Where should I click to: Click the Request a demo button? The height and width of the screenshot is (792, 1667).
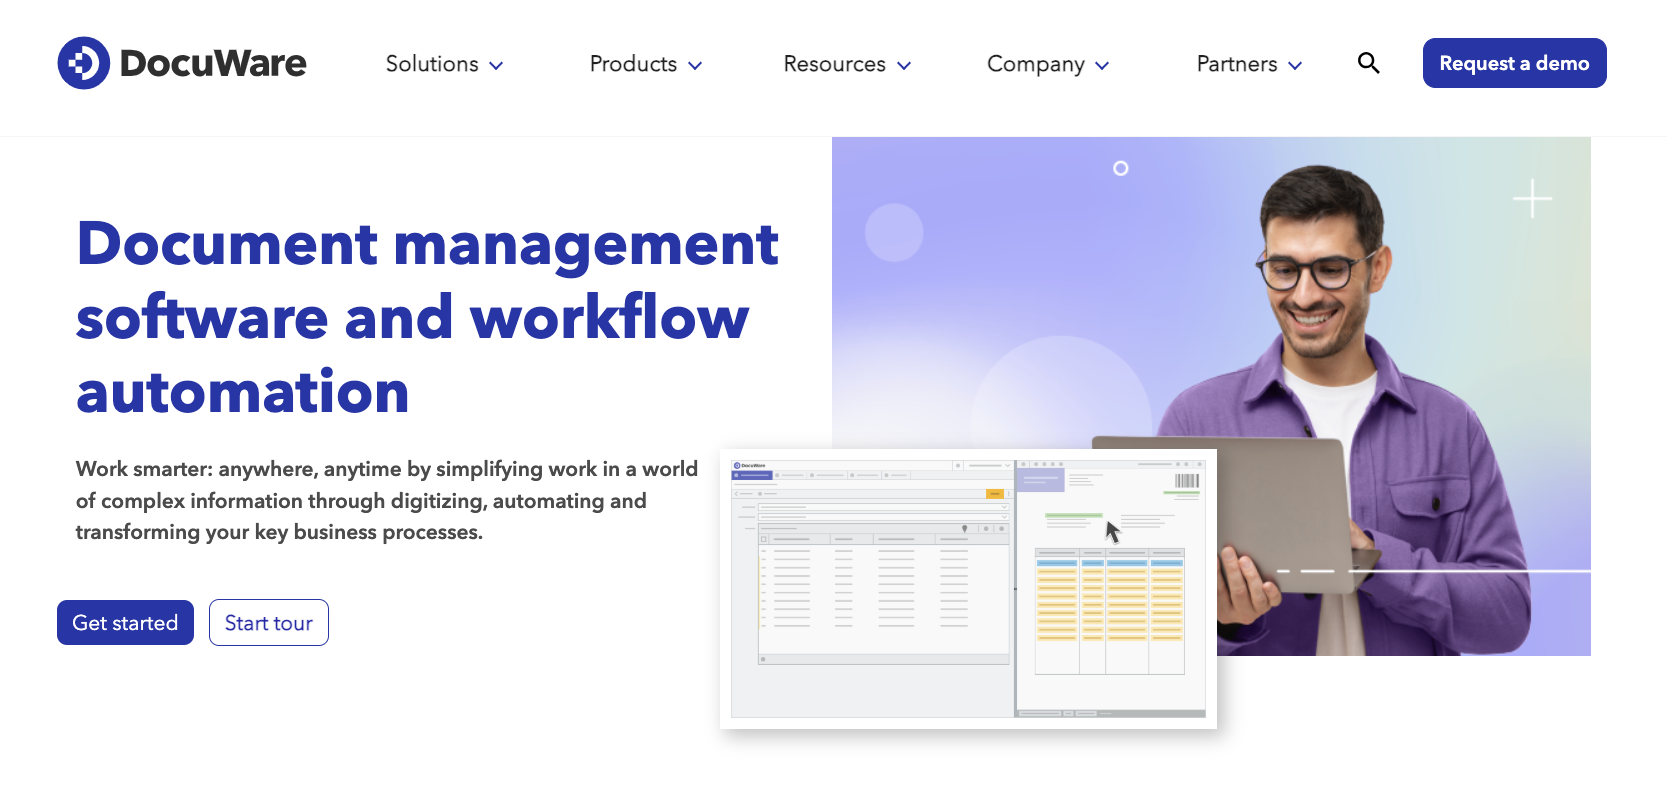(x=1514, y=63)
